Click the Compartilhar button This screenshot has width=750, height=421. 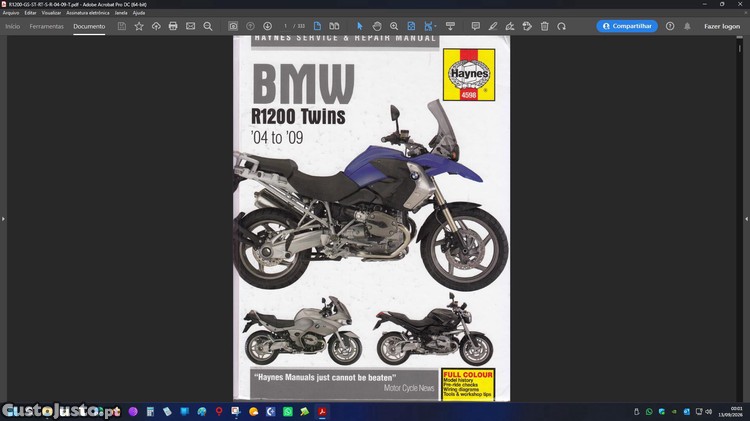(x=627, y=26)
